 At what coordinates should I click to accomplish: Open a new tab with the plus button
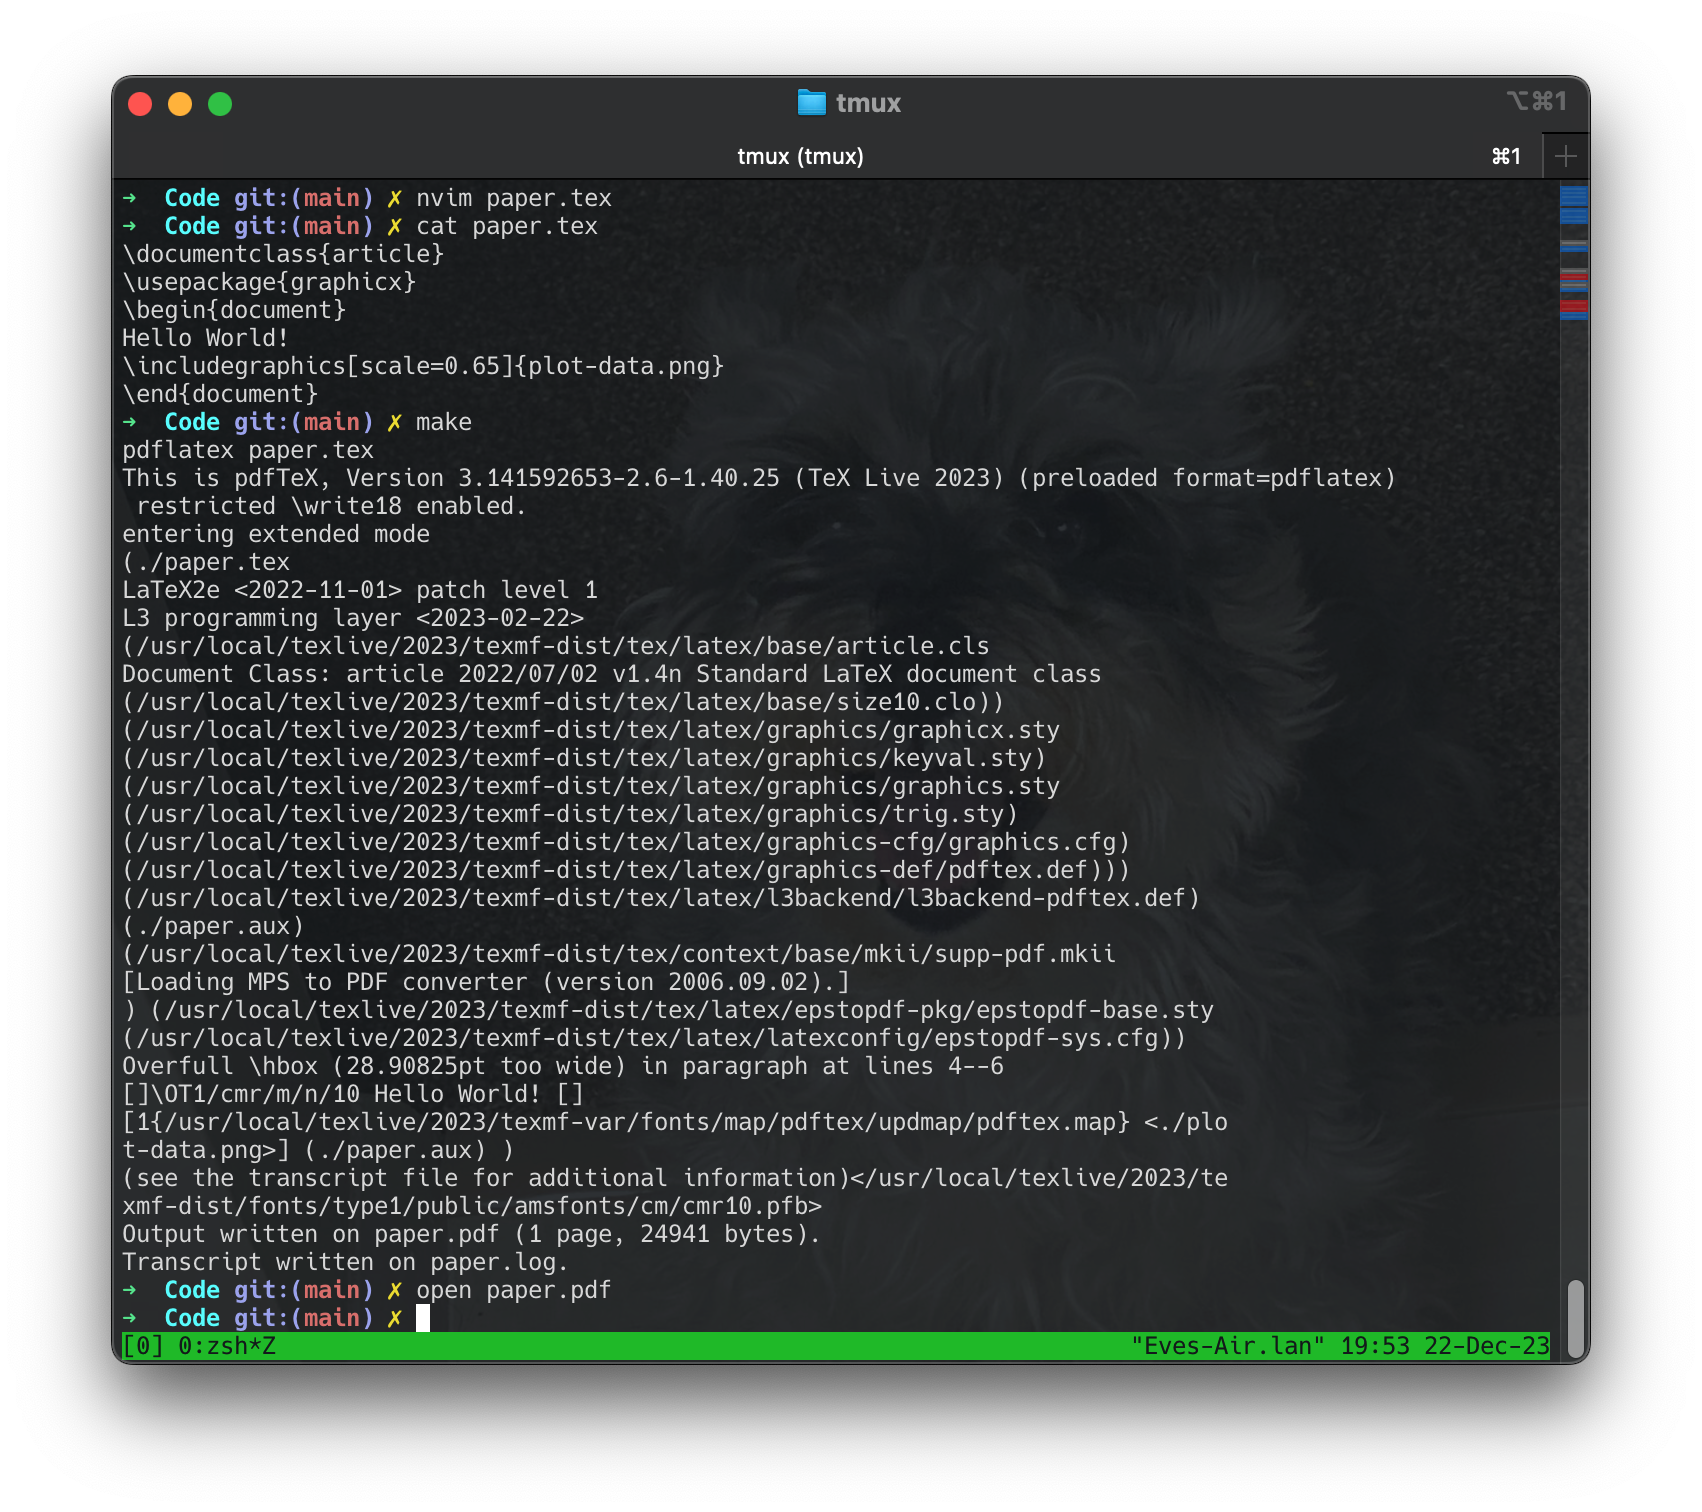click(1566, 156)
